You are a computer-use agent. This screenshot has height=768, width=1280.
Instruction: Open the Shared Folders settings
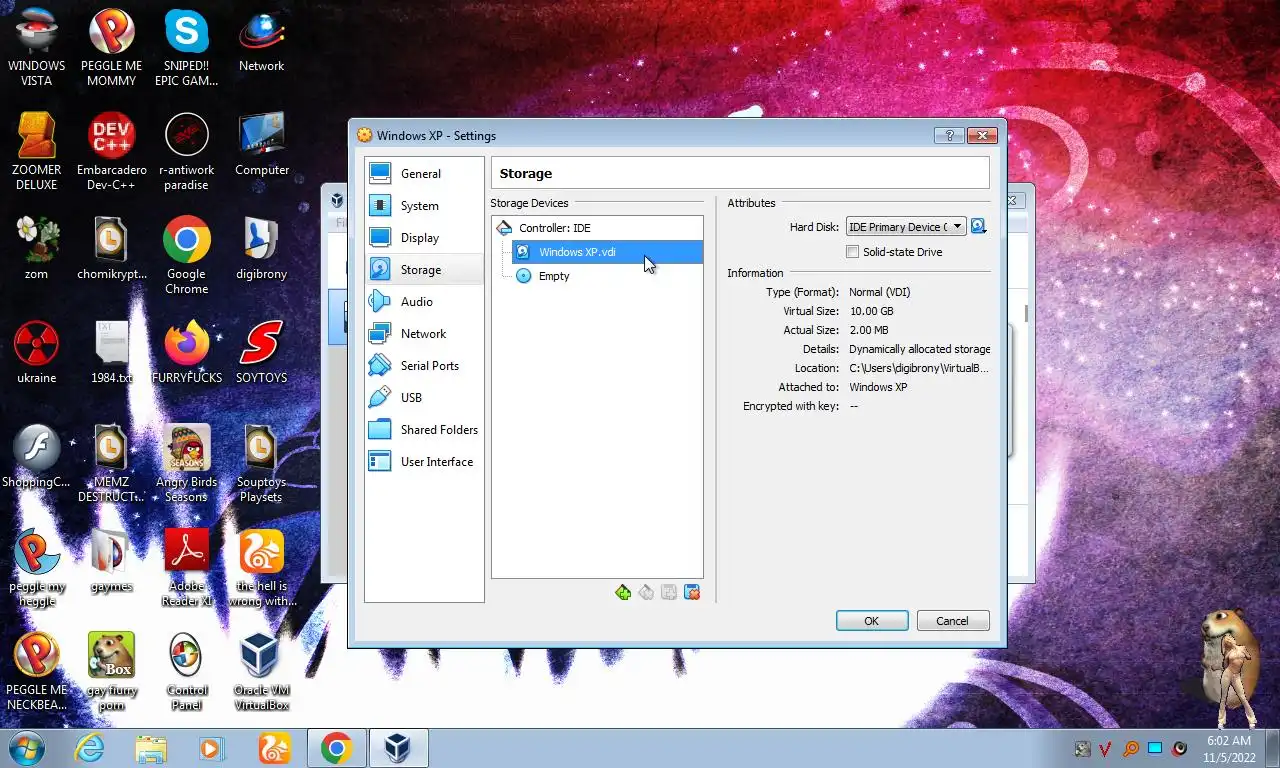424,430
